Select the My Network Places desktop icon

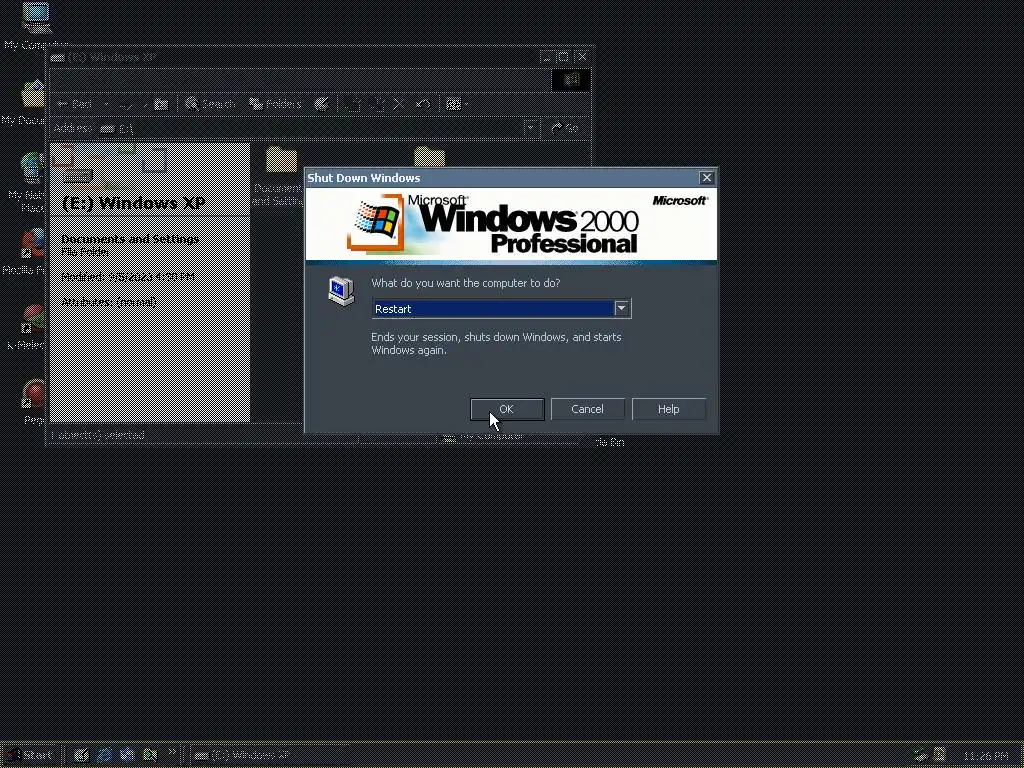33,168
